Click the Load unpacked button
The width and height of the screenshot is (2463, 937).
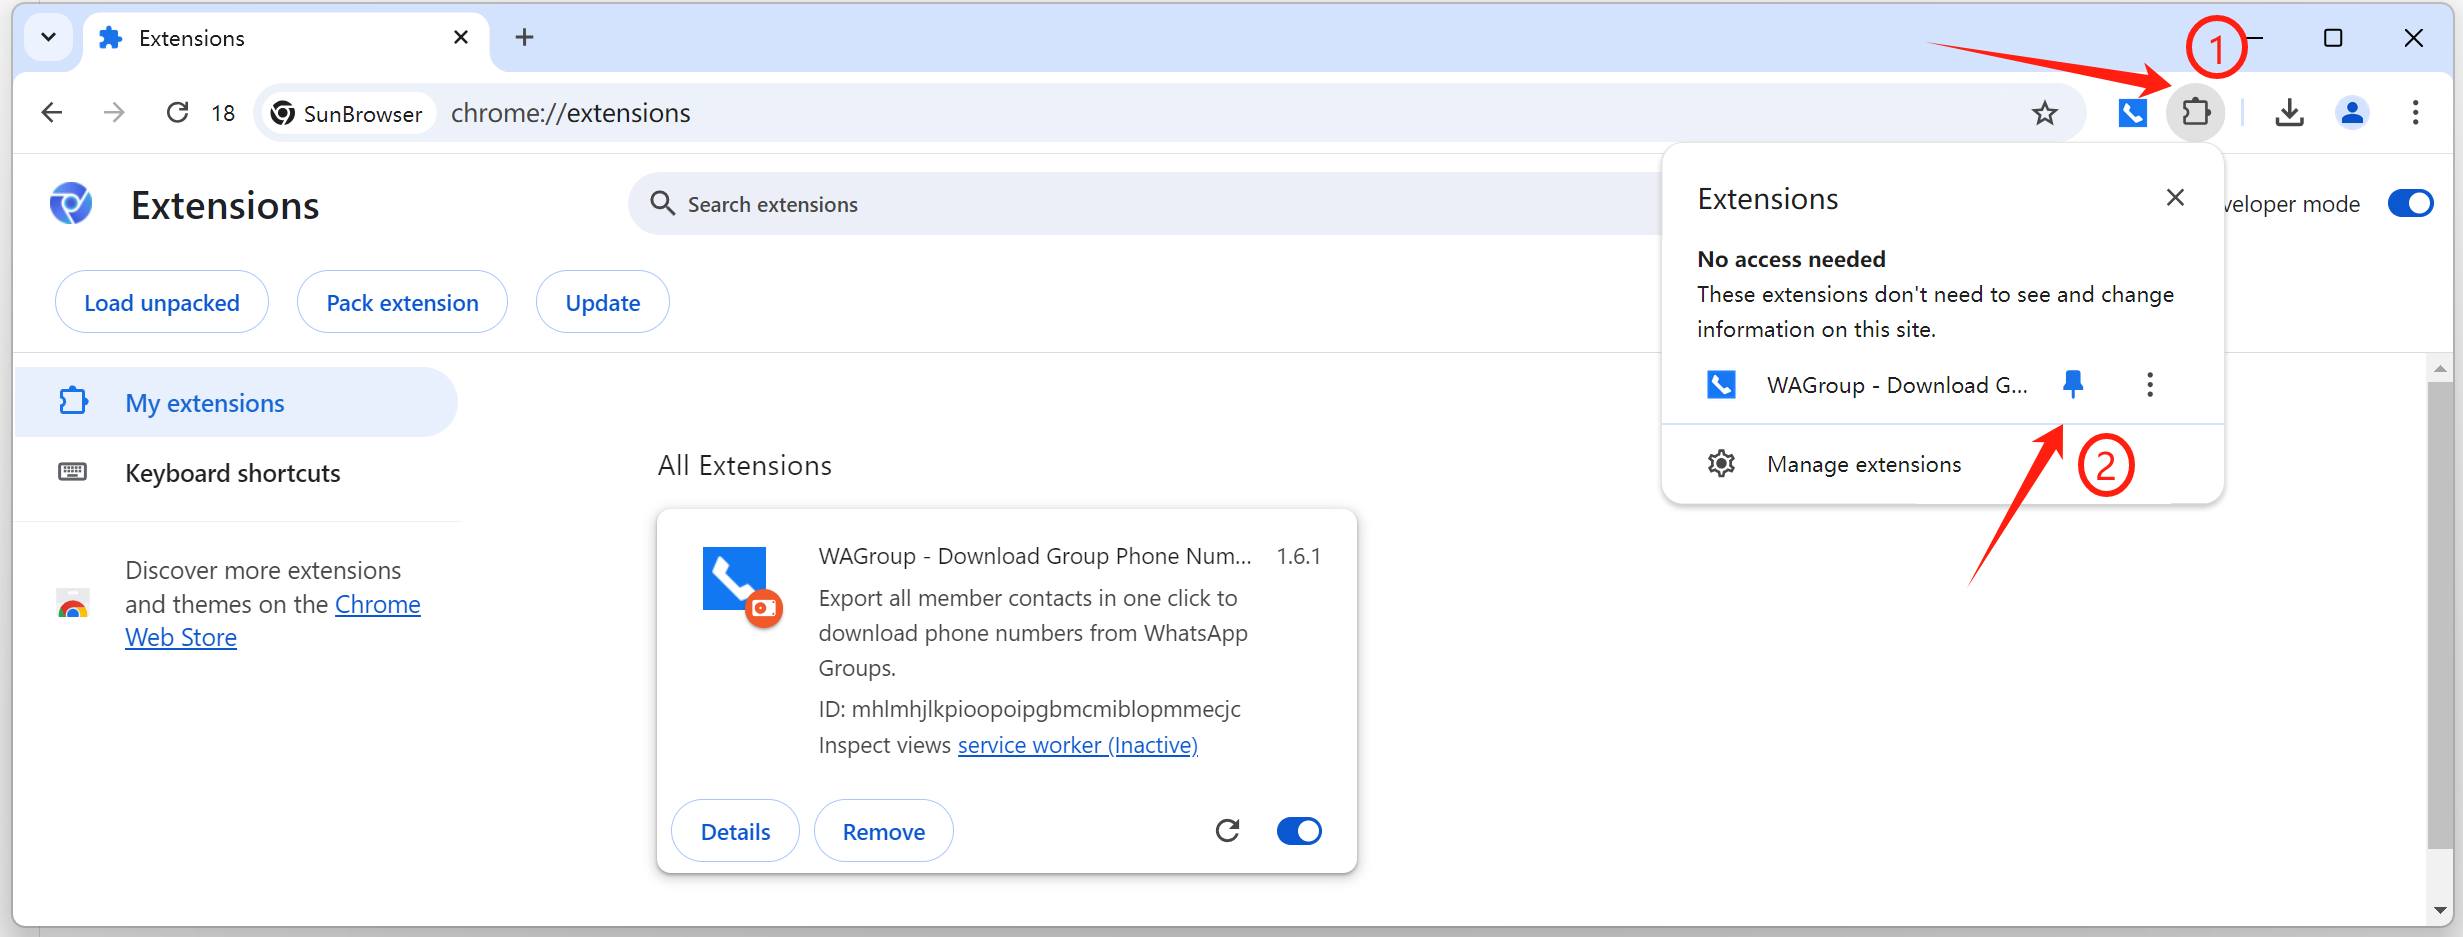(162, 303)
